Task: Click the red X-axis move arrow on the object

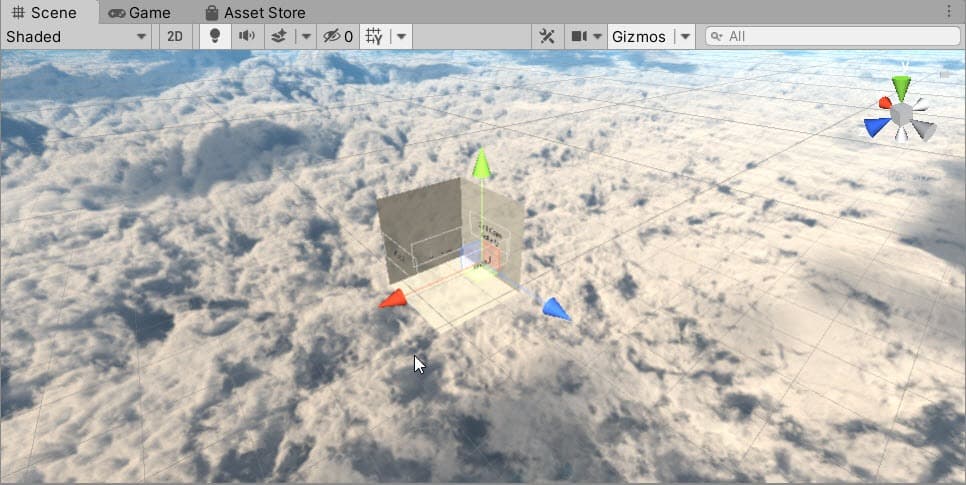Action: [x=392, y=299]
